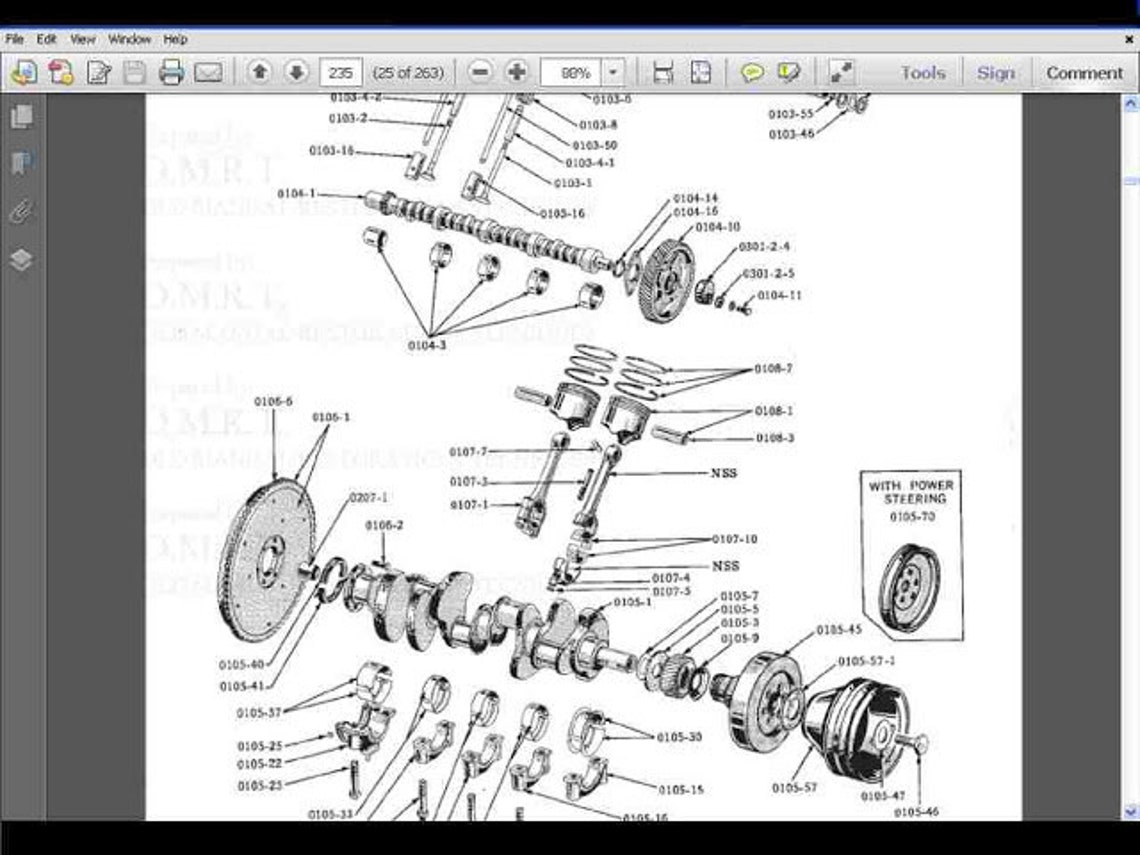The image size is (1140, 855).
Task: Open the Window menu
Action: click(130, 38)
